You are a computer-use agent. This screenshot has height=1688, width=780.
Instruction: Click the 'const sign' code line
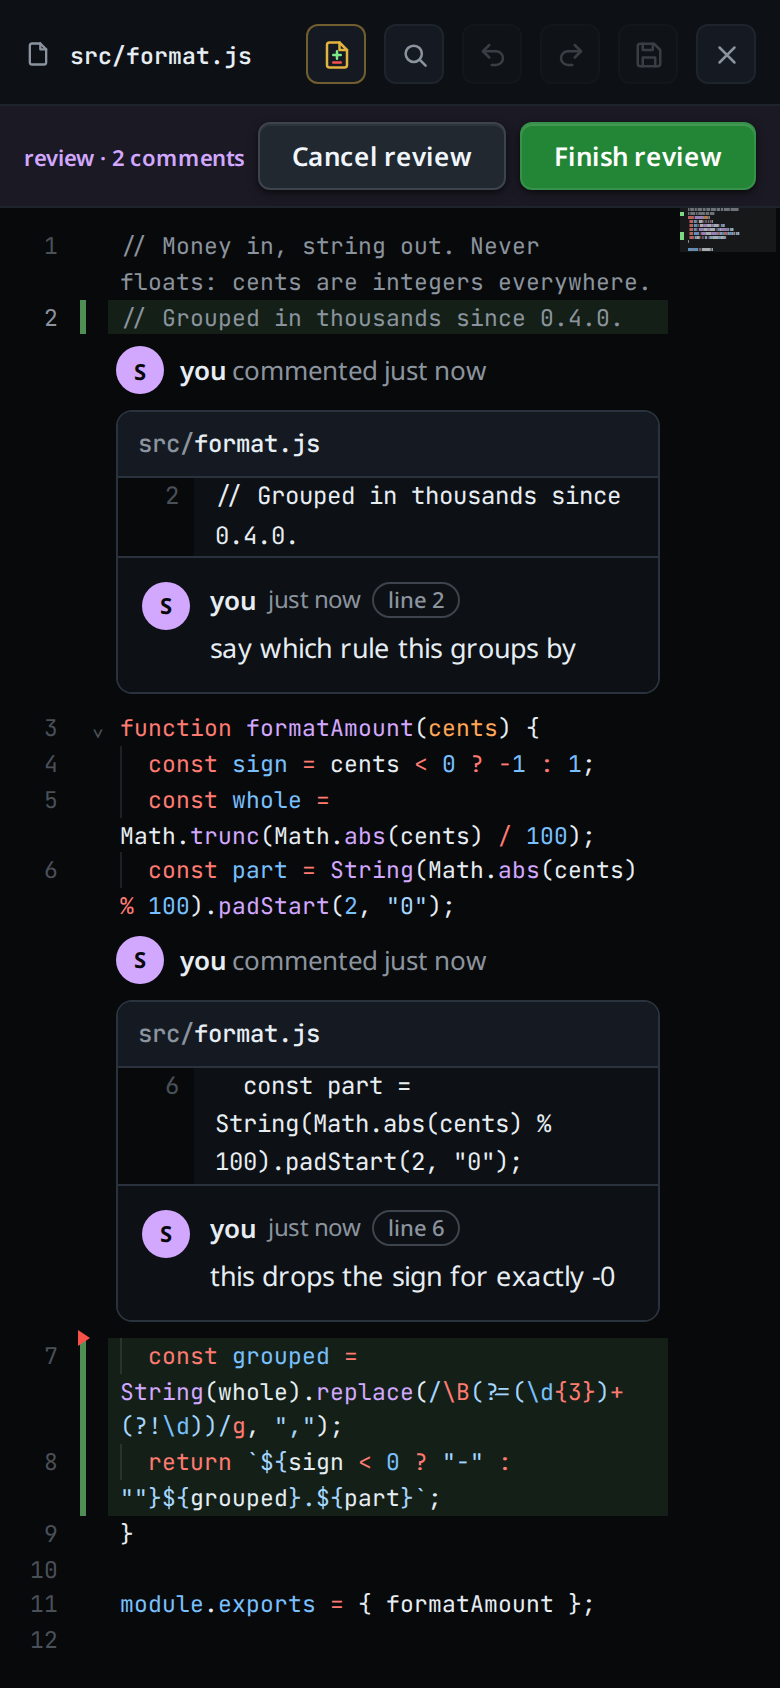click(371, 764)
